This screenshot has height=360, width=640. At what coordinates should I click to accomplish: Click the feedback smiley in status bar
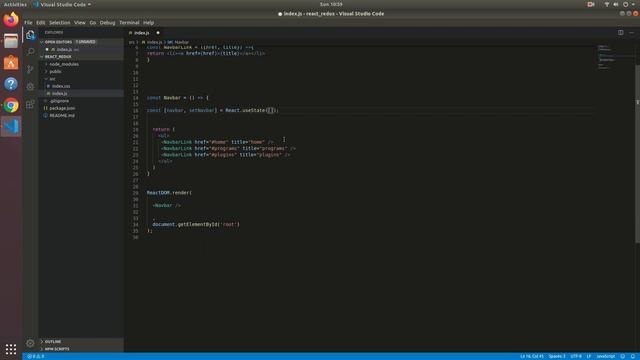coord(622,356)
